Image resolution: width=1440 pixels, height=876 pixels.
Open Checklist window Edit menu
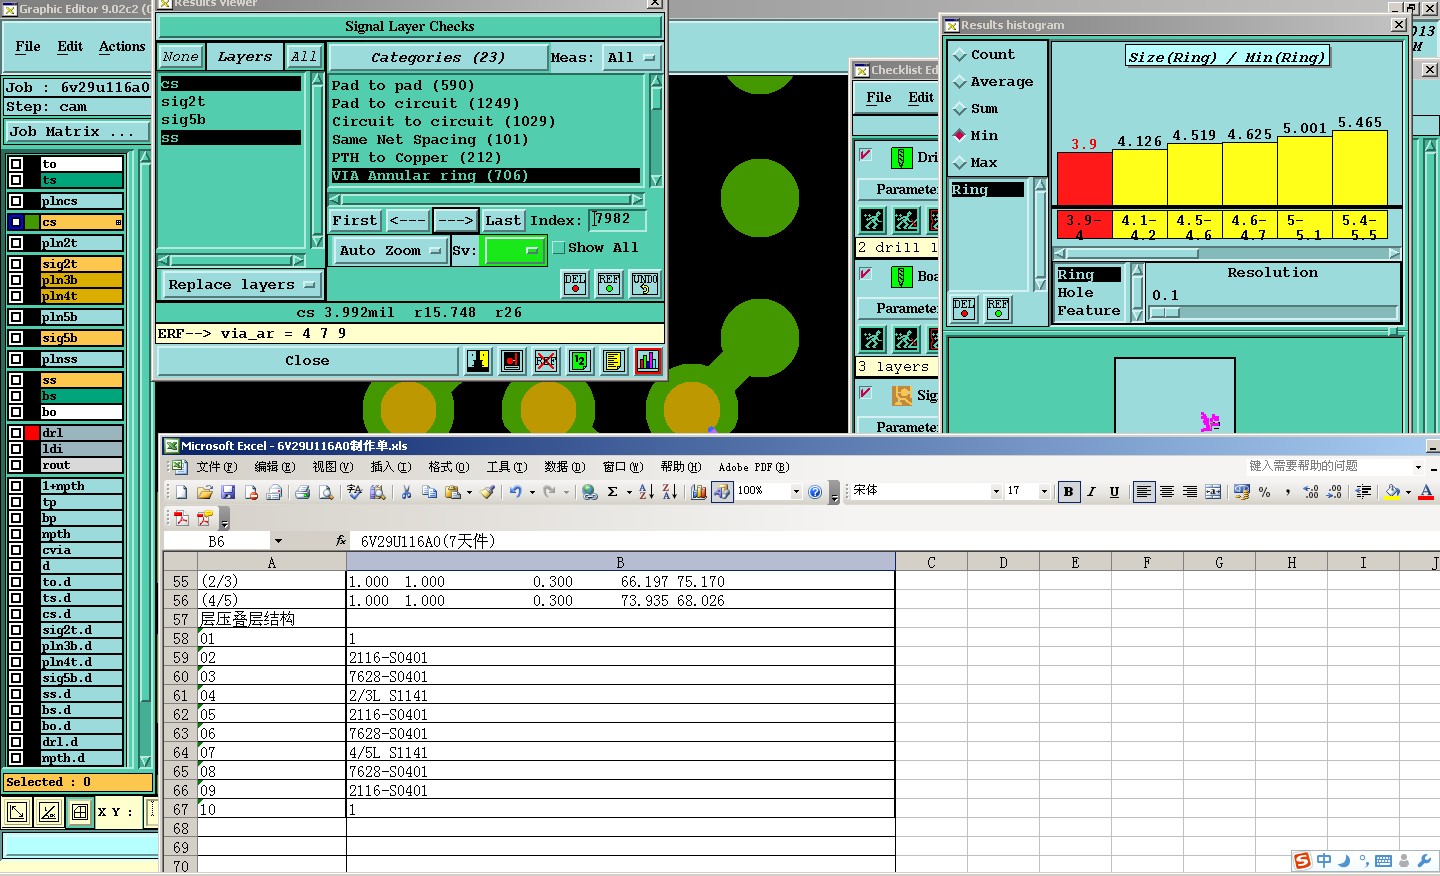(x=921, y=97)
